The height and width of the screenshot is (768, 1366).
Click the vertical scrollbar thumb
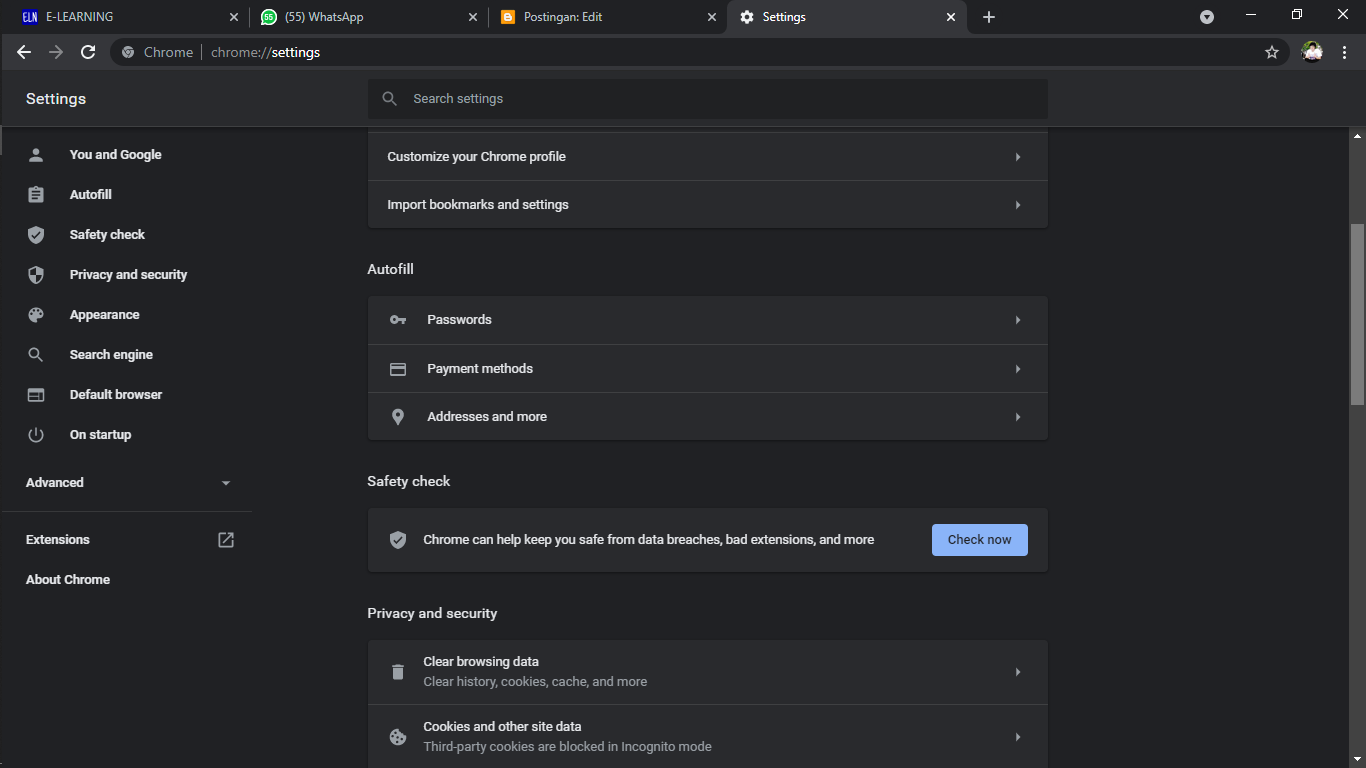click(x=1357, y=314)
